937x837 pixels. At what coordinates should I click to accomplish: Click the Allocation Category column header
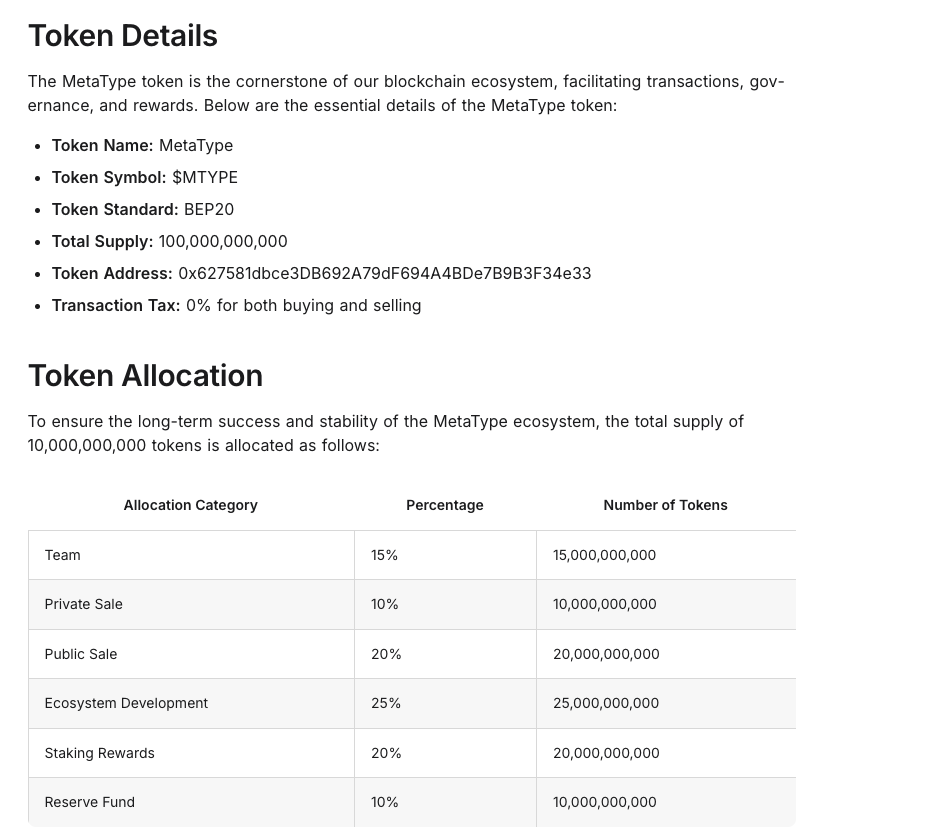[190, 505]
